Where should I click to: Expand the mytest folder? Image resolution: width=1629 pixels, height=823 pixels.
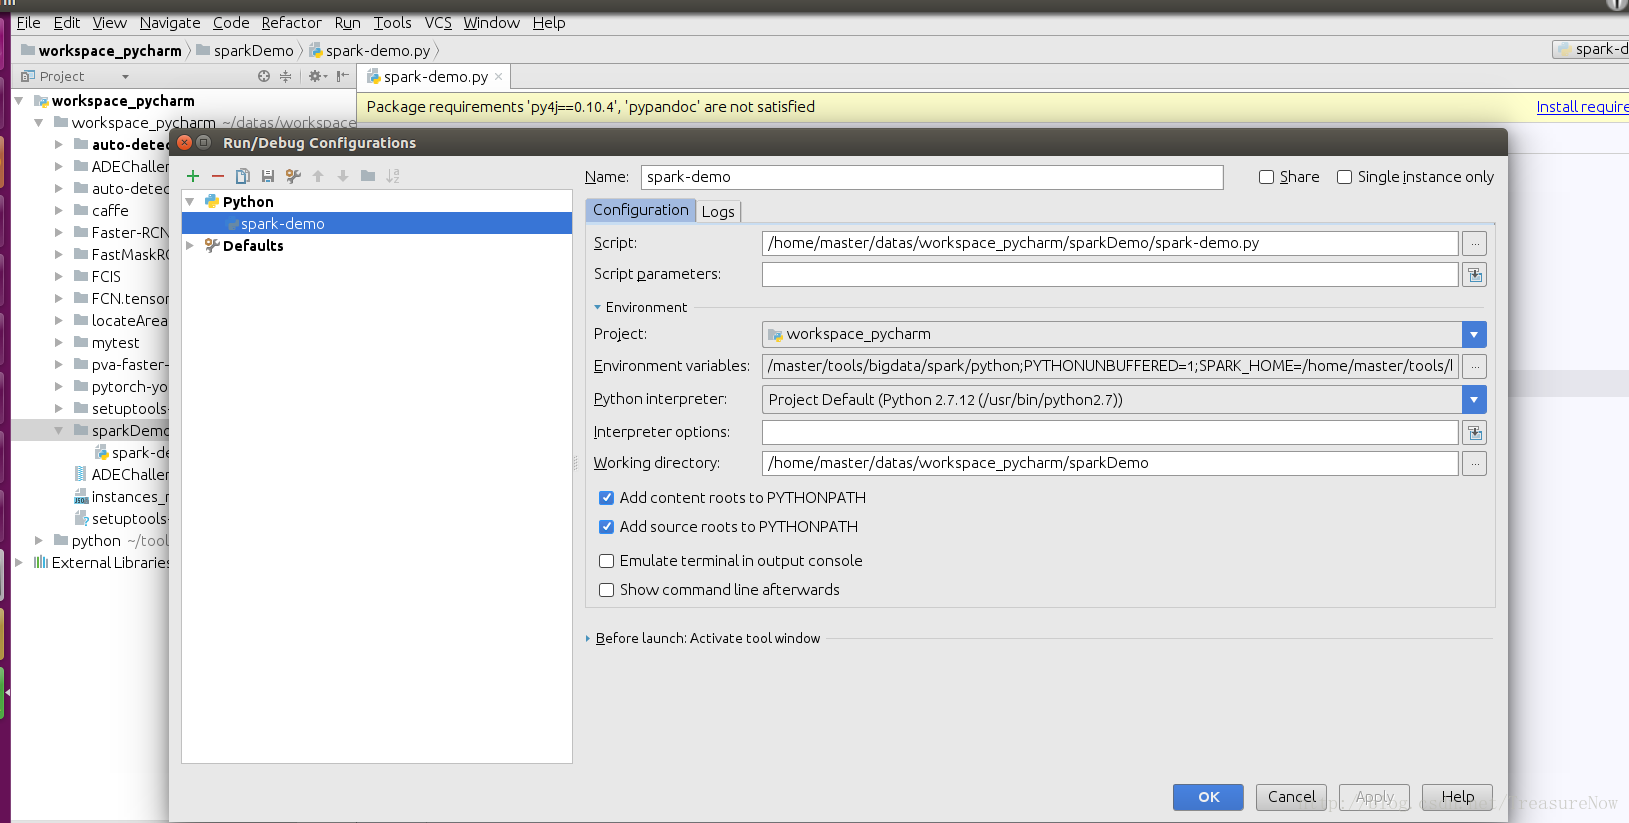(x=58, y=343)
